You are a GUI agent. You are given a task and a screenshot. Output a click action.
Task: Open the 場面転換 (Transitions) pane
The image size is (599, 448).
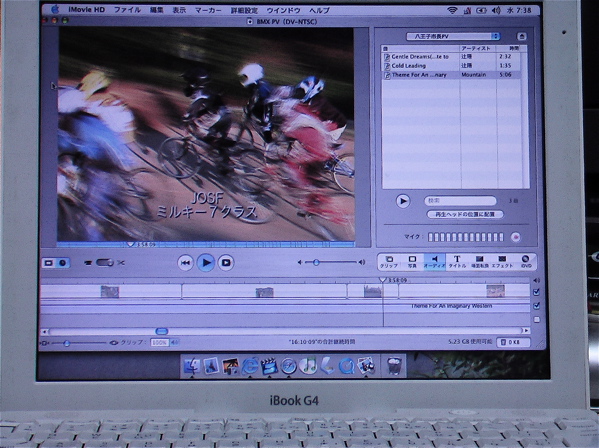479,262
